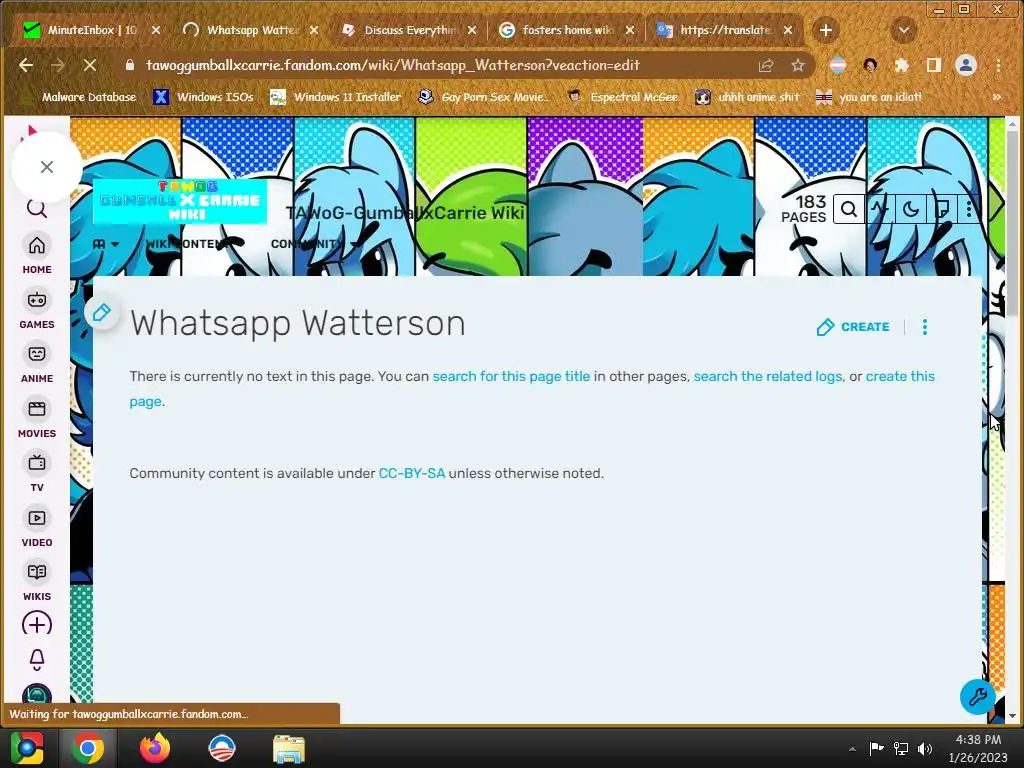
Task: Open the Chrome profile avatar
Action: coord(966,65)
